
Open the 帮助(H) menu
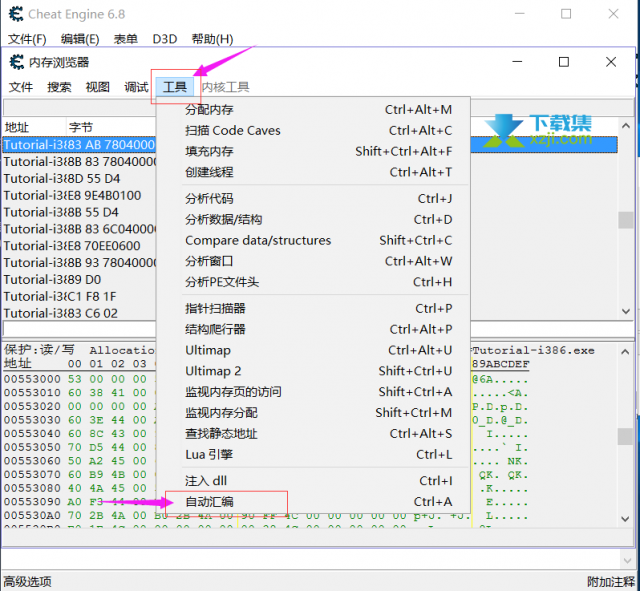point(212,39)
